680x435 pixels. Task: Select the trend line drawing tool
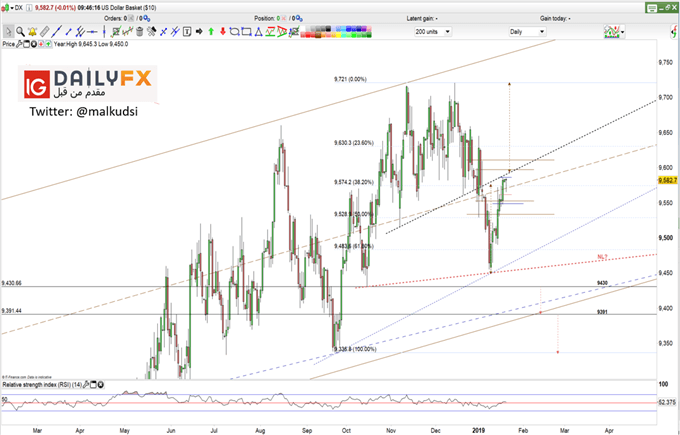(57, 32)
